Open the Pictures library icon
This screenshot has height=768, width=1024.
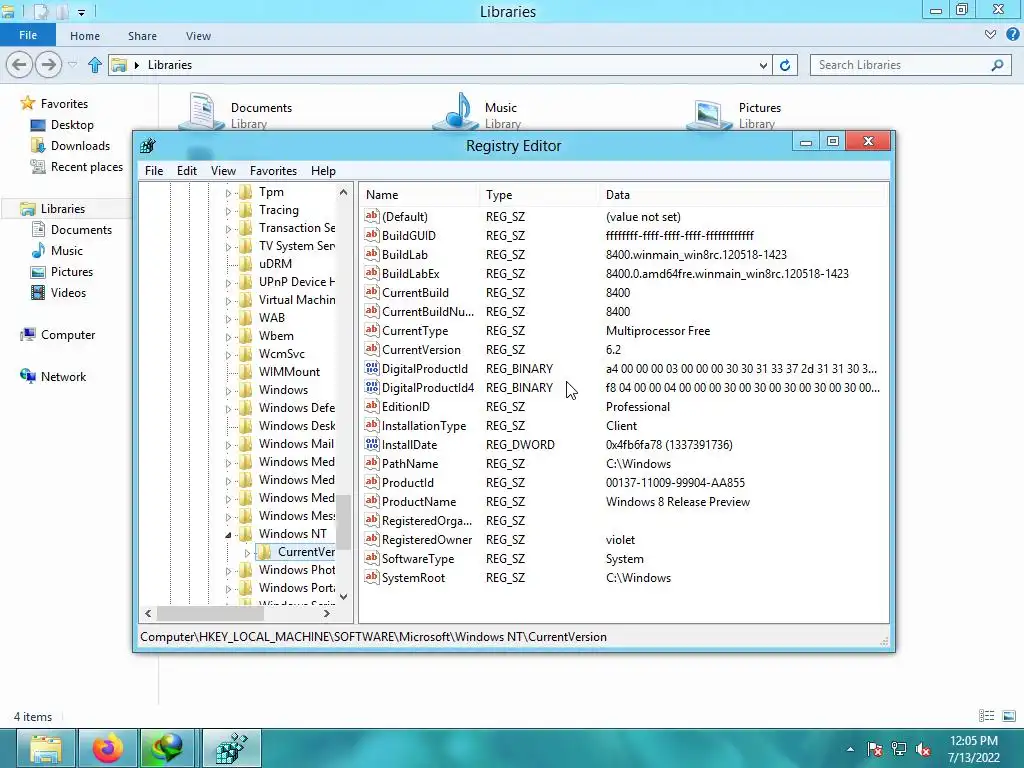point(709,114)
